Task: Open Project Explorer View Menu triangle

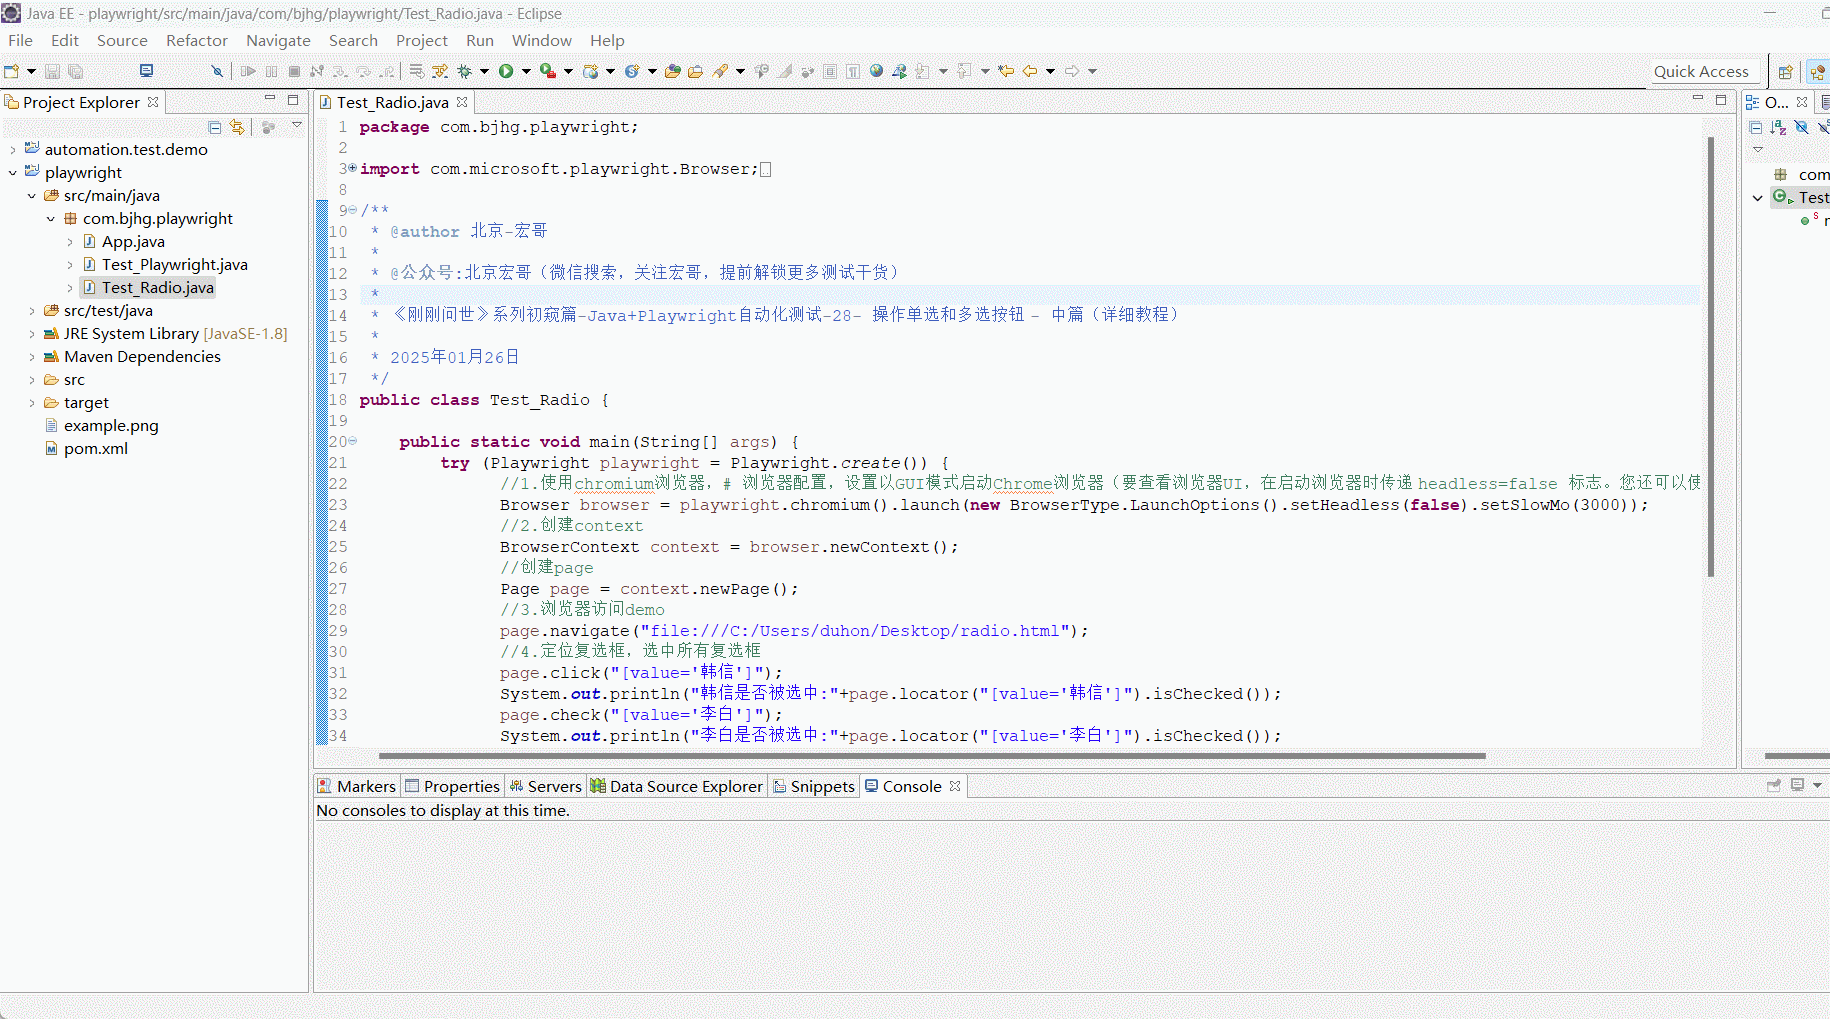Action: tap(297, 126)
